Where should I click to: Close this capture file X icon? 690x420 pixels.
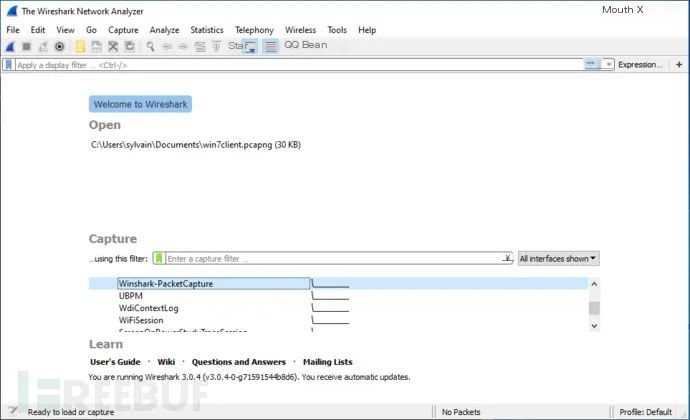(x=113, y=46)
